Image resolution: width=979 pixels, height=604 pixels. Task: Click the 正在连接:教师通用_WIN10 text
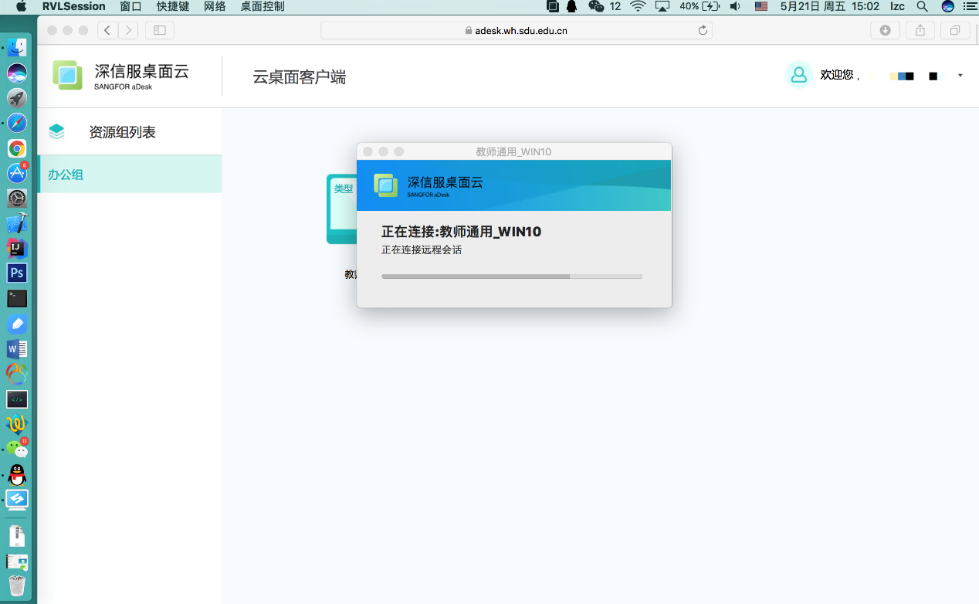point(461,232)
